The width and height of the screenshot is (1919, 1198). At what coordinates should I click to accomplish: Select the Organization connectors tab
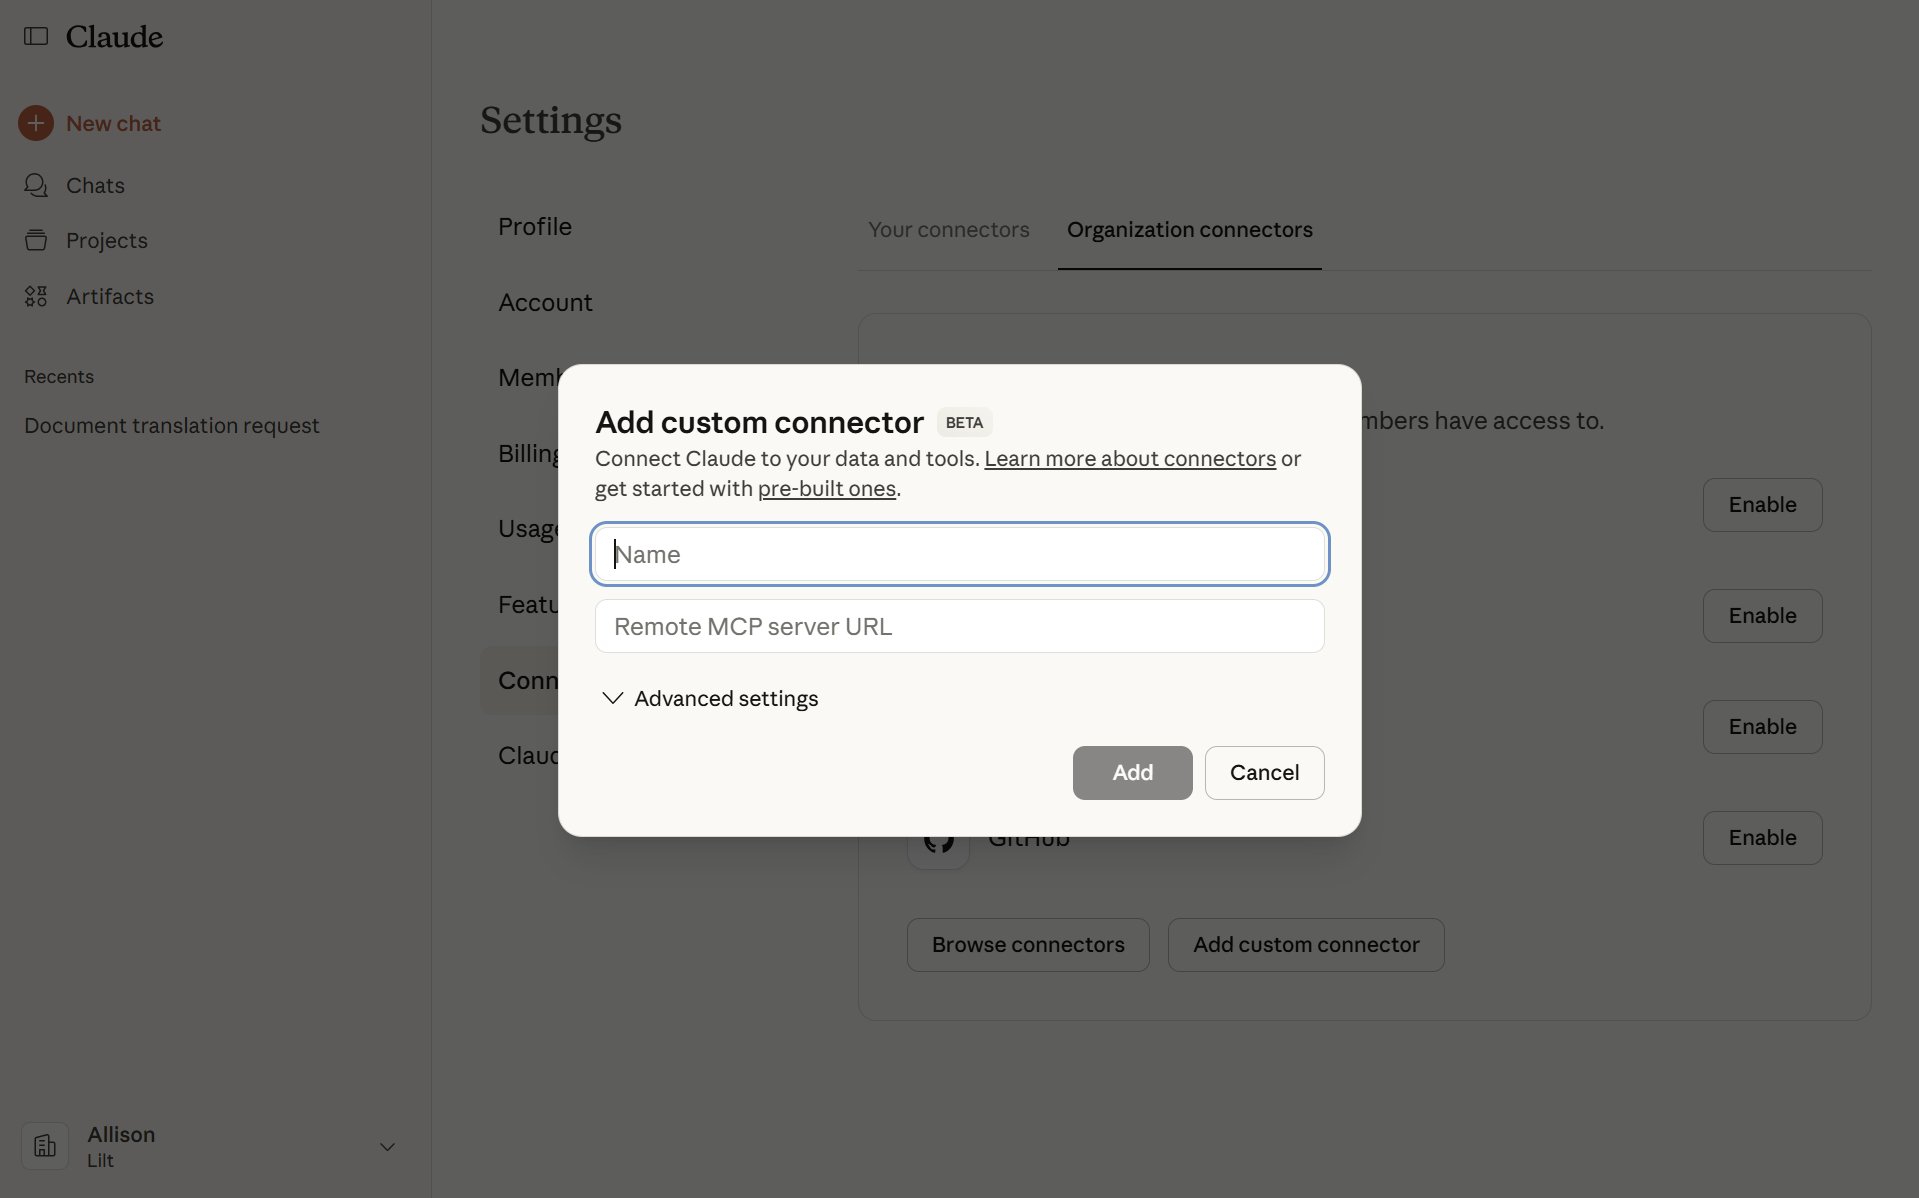(1189, 230)
